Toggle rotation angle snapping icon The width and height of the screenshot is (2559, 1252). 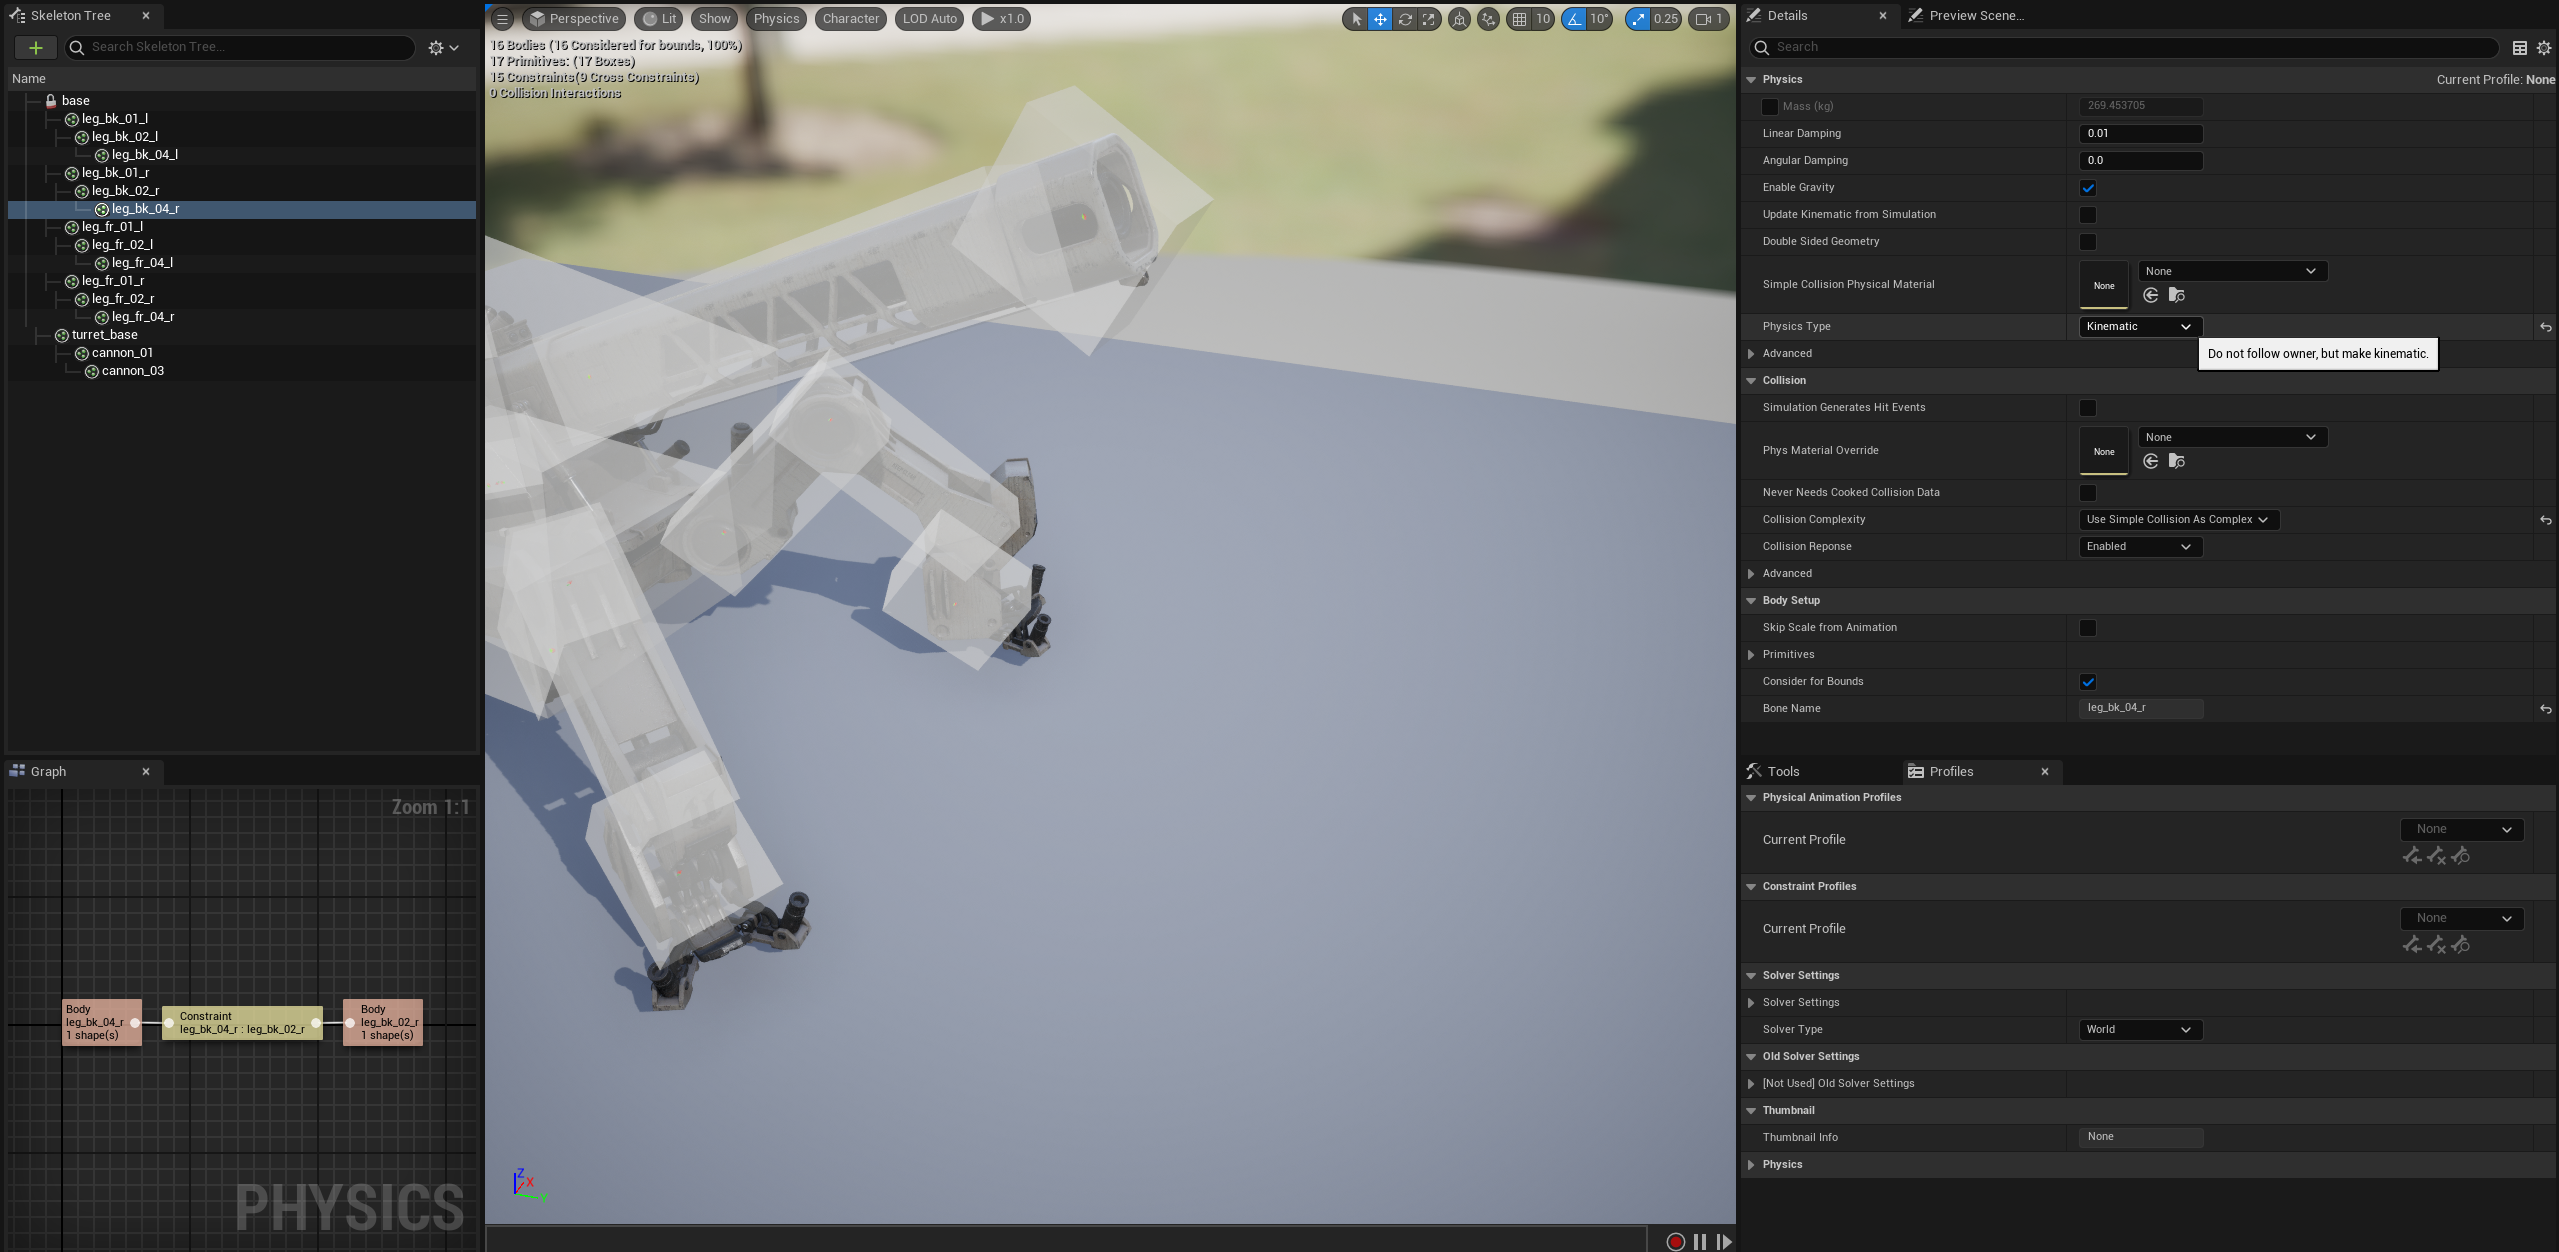tap(1574, 19)
